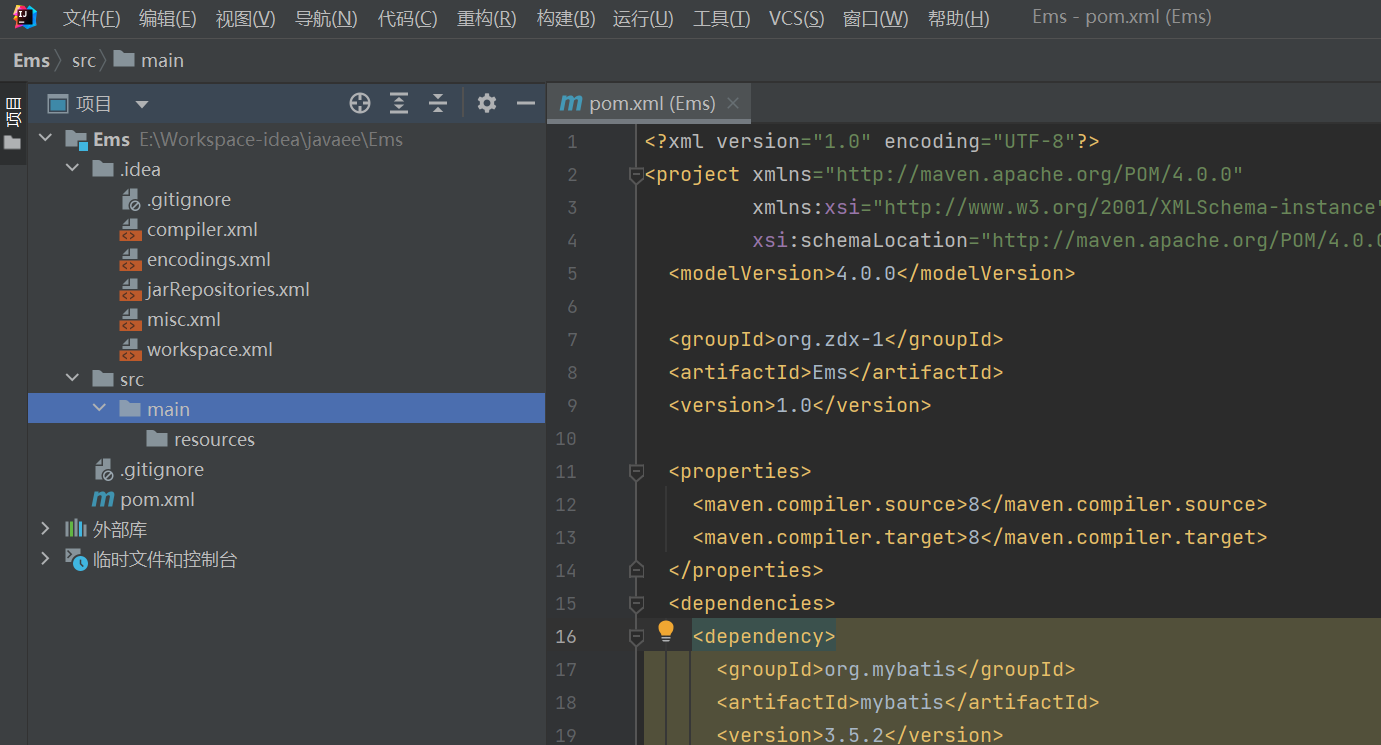Open the 项目 view dropdown arrow
The width and height of the screenshot is (1381, 745).
coord(142,104)
